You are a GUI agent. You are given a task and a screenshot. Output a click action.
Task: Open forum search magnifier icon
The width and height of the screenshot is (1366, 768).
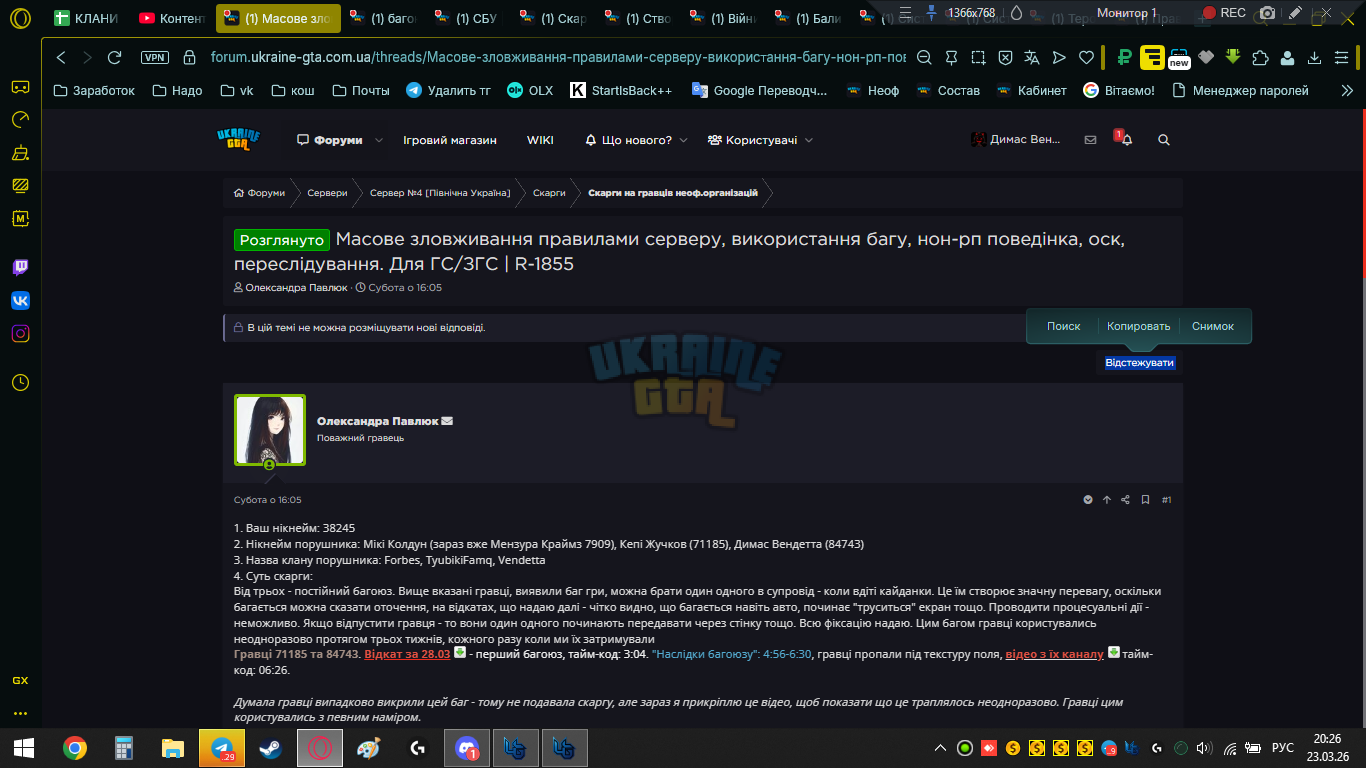tap(1164, 140)
